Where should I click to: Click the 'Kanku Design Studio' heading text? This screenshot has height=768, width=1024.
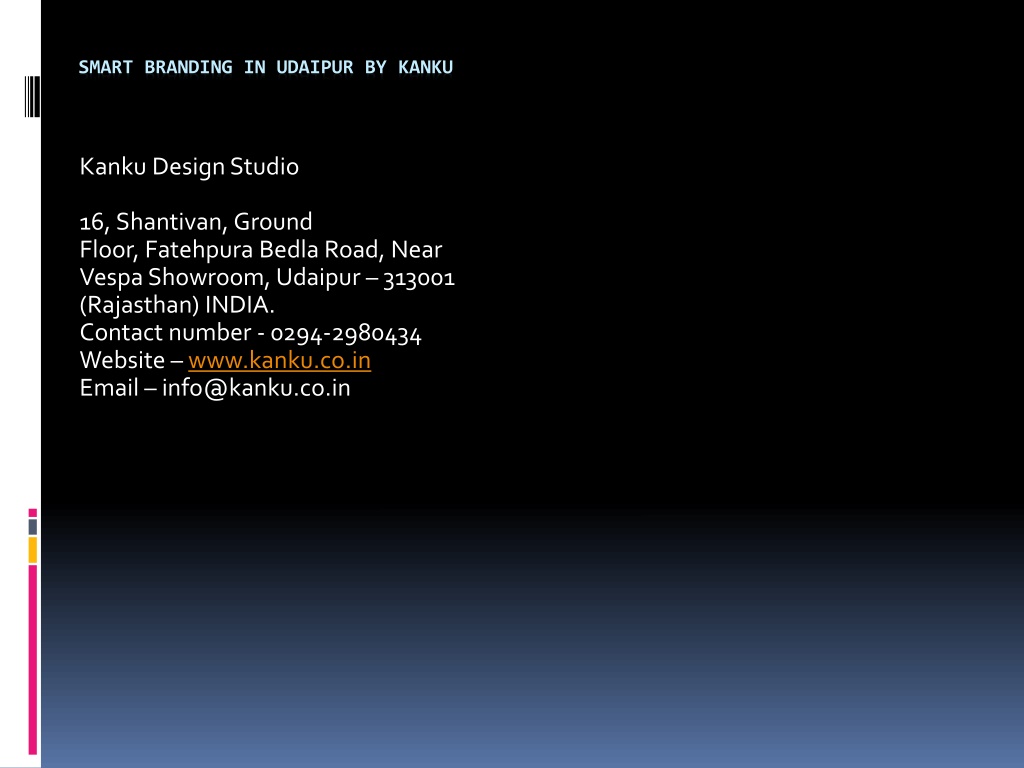click(189, 167)
